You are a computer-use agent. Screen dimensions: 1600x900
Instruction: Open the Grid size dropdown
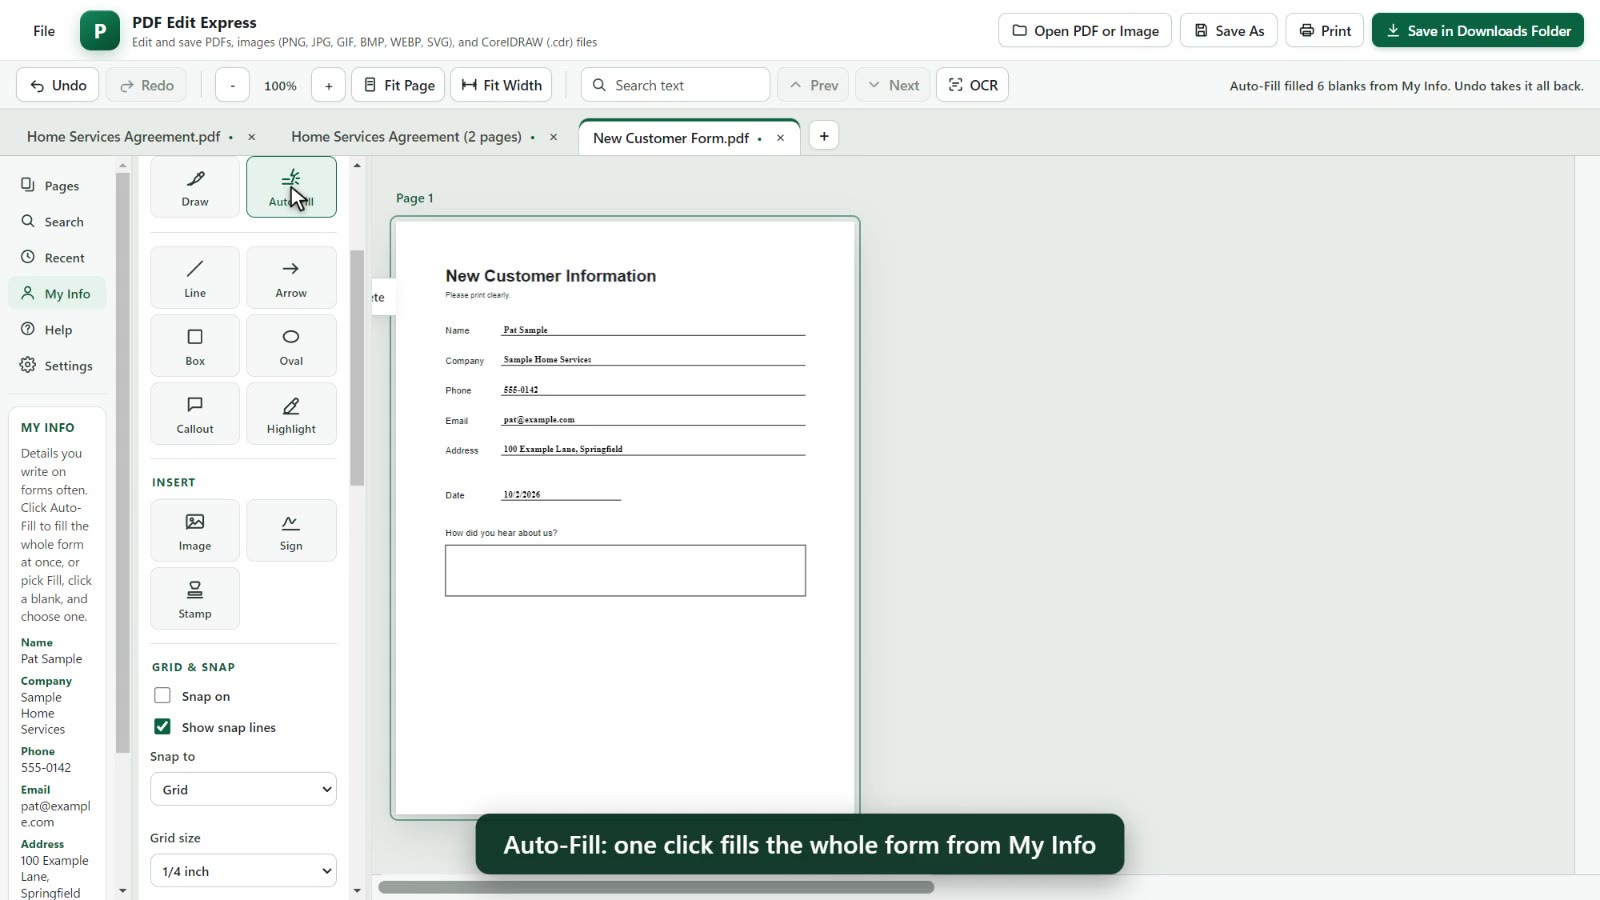tap(243, 871)
